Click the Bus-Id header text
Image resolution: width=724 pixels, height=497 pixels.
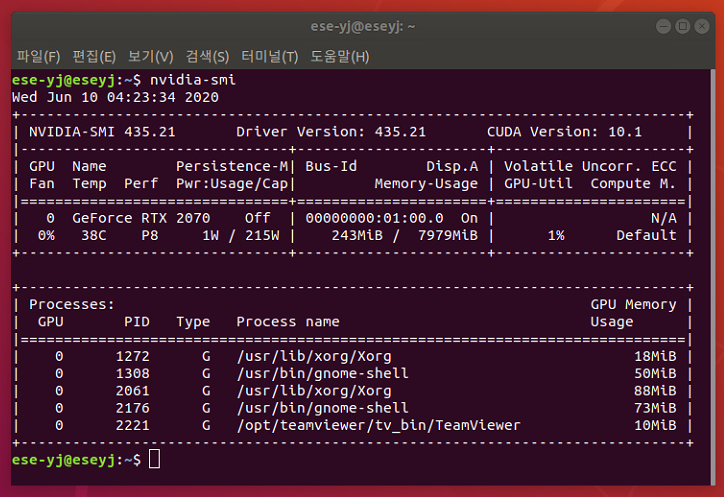(x=331, y=166)
